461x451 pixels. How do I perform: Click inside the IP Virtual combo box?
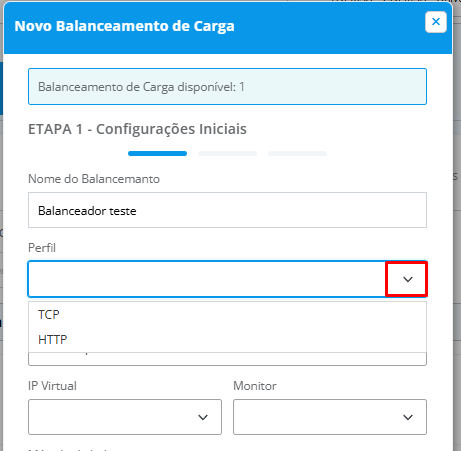(125, 417)
